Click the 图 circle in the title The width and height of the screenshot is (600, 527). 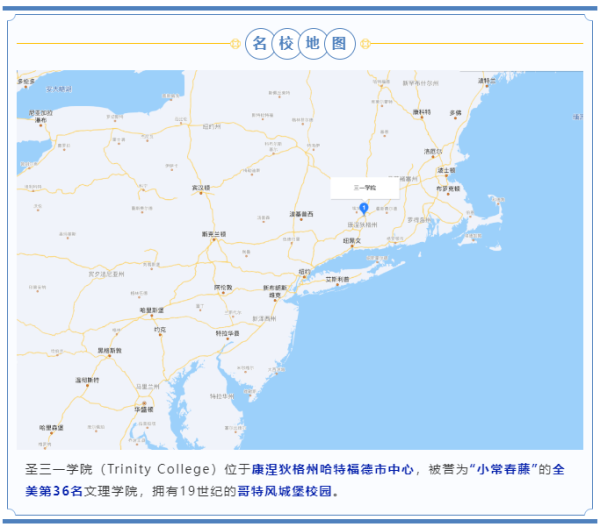(342, 43)
